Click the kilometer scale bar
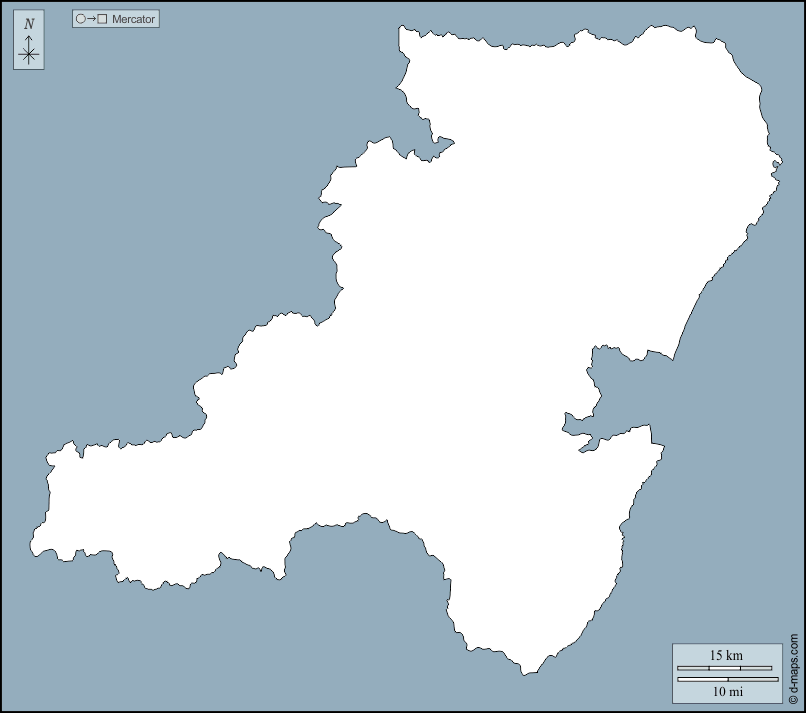This screenshot has height=713, width=806. point(724,668)
